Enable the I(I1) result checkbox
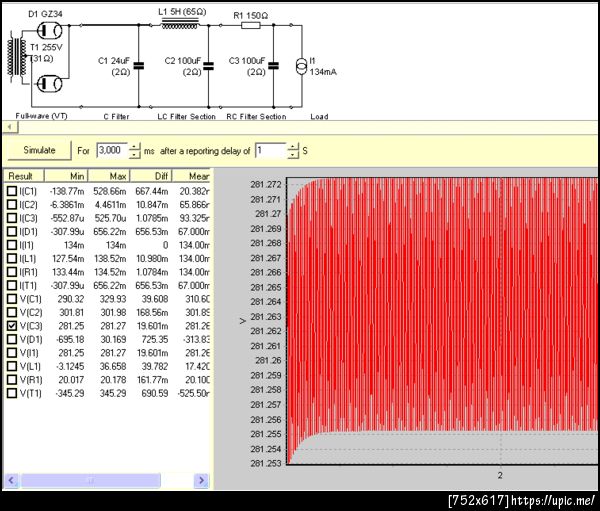Image resolution: width=600 pixels, height=511 pixels. [12, 245]
